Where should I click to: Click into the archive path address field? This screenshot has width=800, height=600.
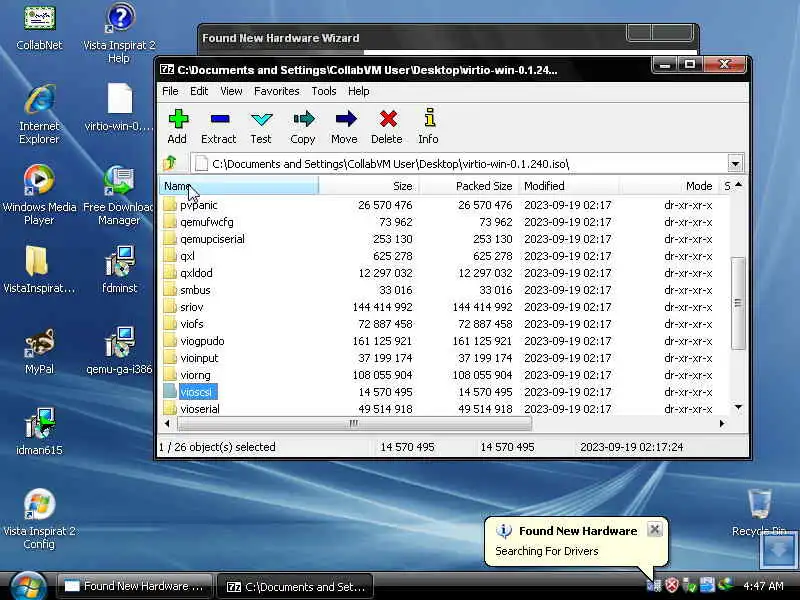(459, 164)
